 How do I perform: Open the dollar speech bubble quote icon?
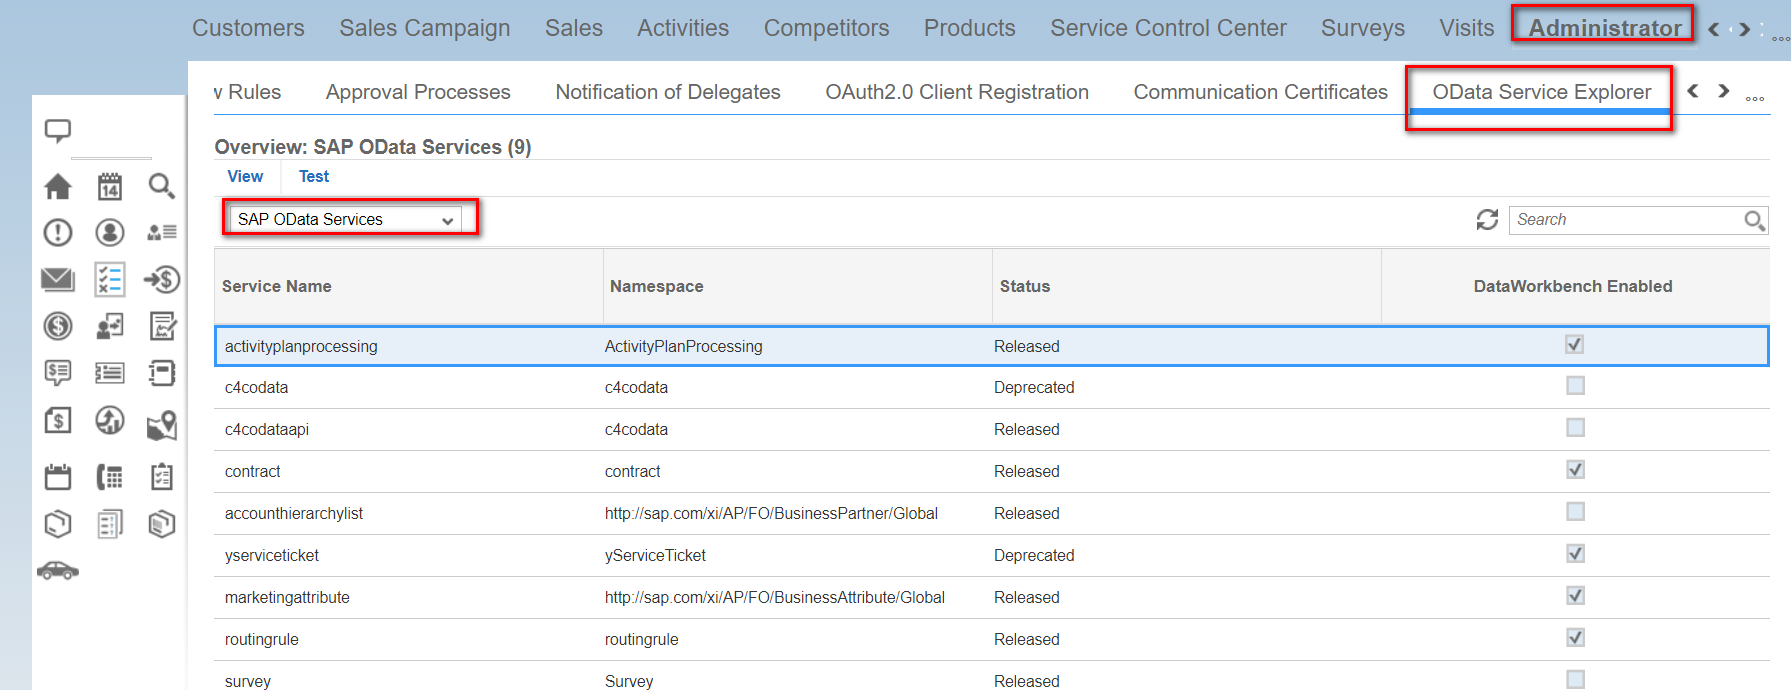tap(58, 373)
